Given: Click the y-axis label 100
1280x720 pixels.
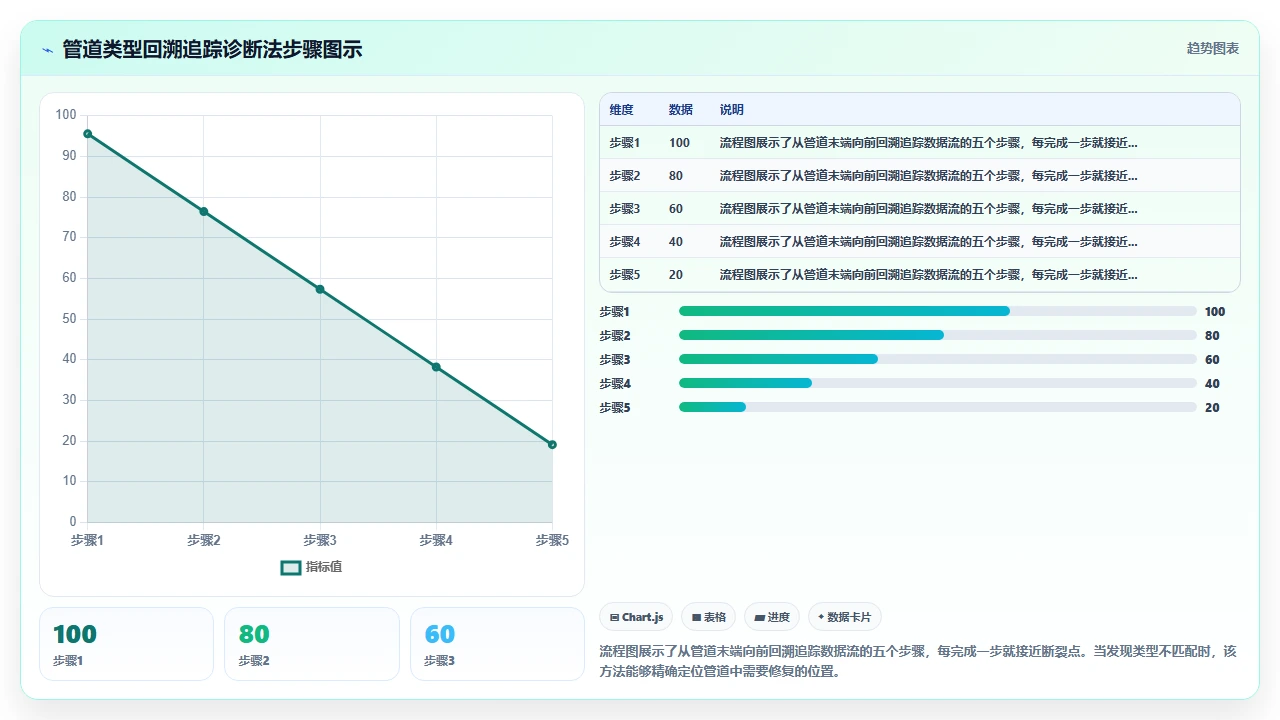Looking at the screenshot, I should [66, 115].
